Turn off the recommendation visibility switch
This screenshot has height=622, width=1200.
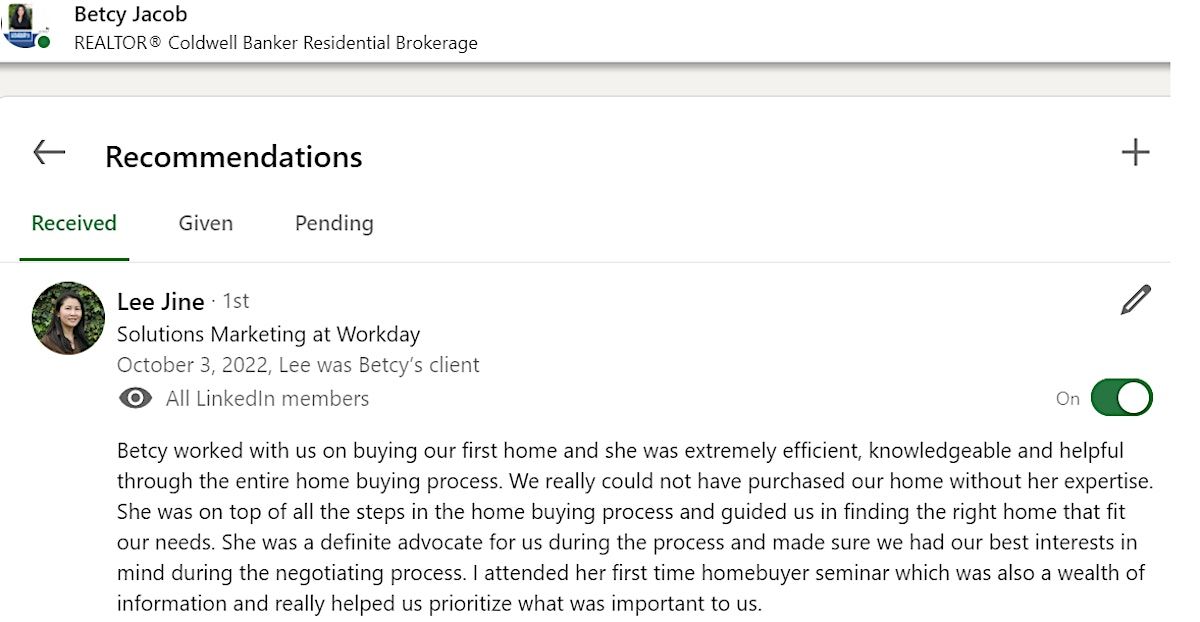[1121, 398]
